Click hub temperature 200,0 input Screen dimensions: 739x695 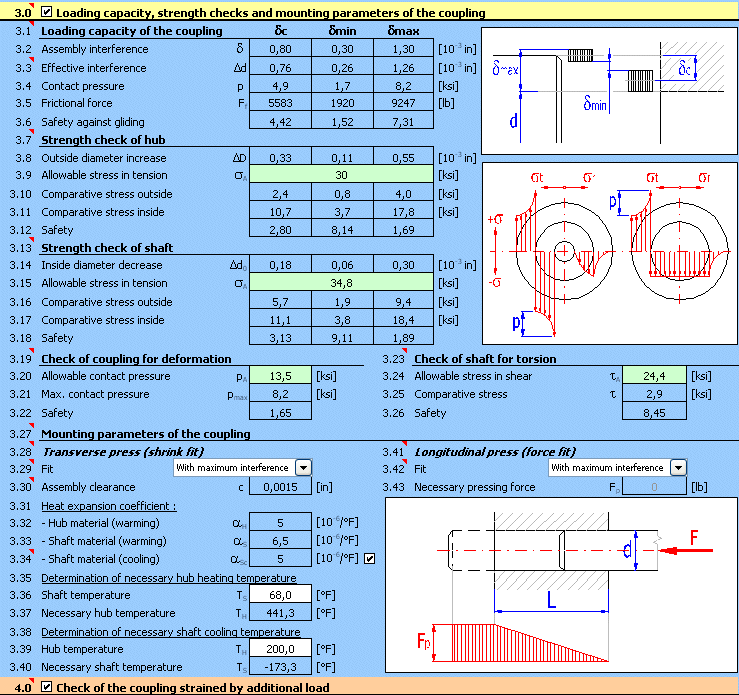pyautogui.click(x=280, y=649)
